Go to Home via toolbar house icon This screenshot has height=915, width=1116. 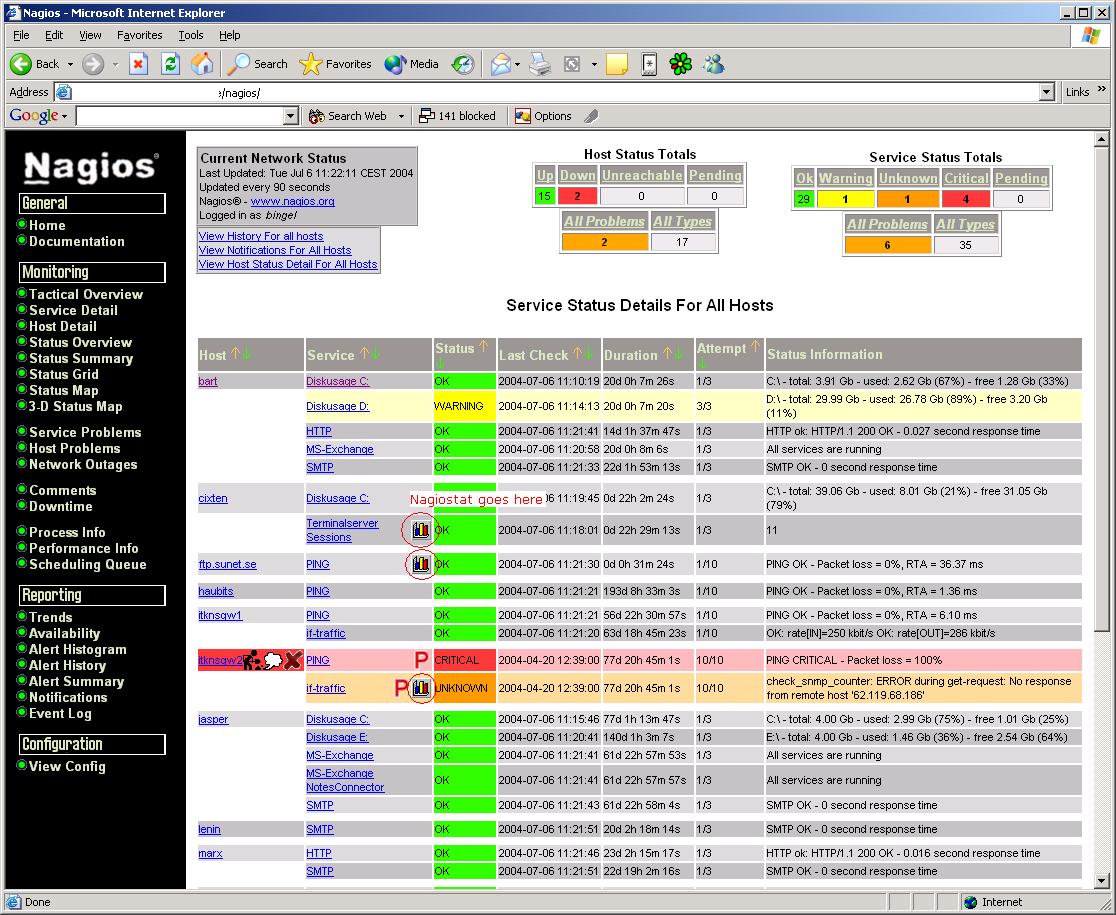202,64
